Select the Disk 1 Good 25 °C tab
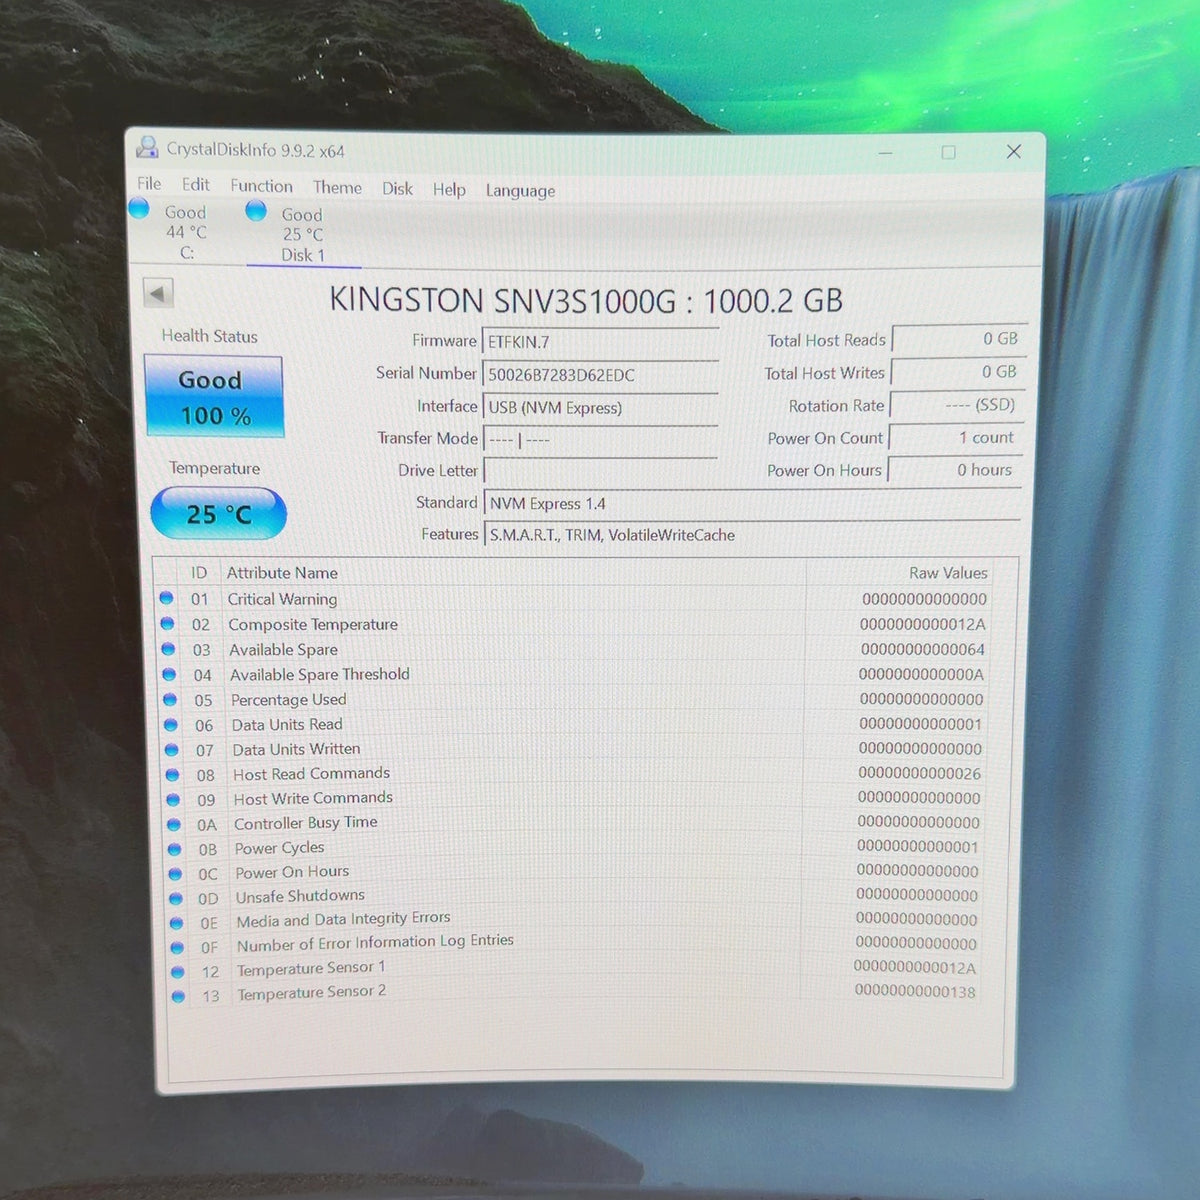The width and height of the screenshot is (1200, 1200). pos(303,234)
